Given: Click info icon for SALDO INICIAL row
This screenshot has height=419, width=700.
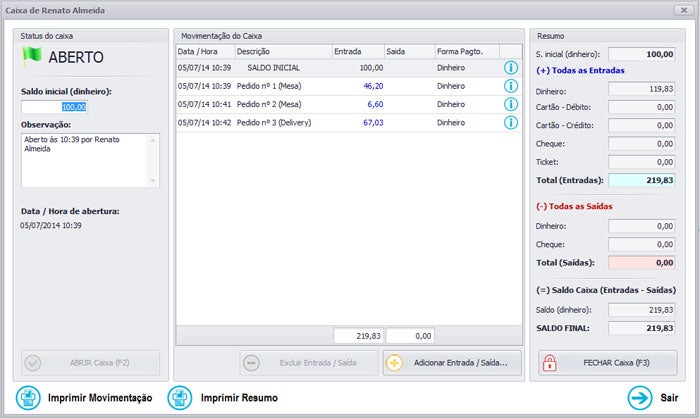Looking at the screenshot, I should [x=511, y=68].
